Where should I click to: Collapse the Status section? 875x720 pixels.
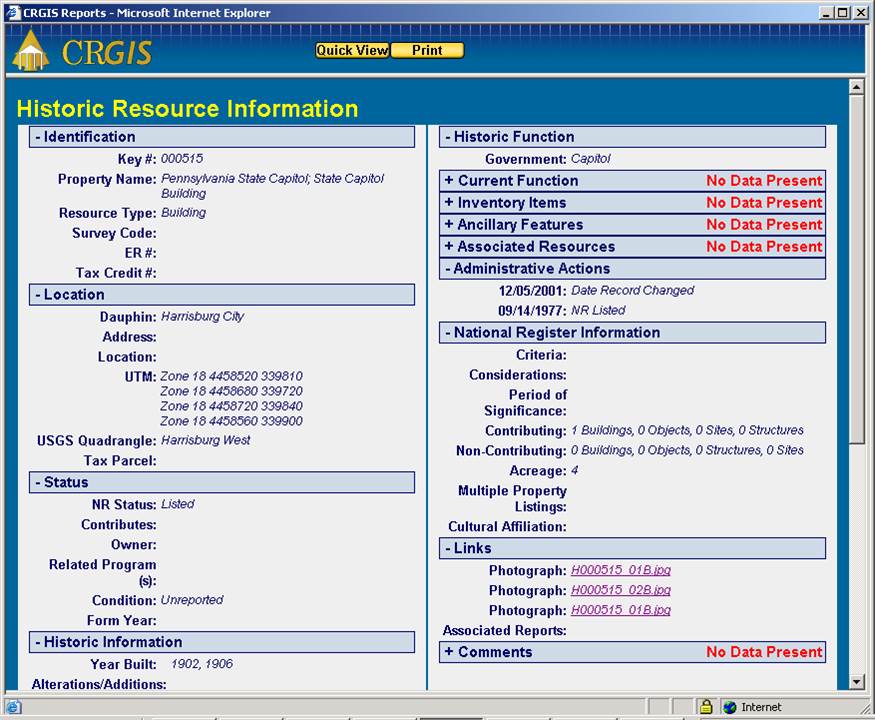click(x=222, y=482)
